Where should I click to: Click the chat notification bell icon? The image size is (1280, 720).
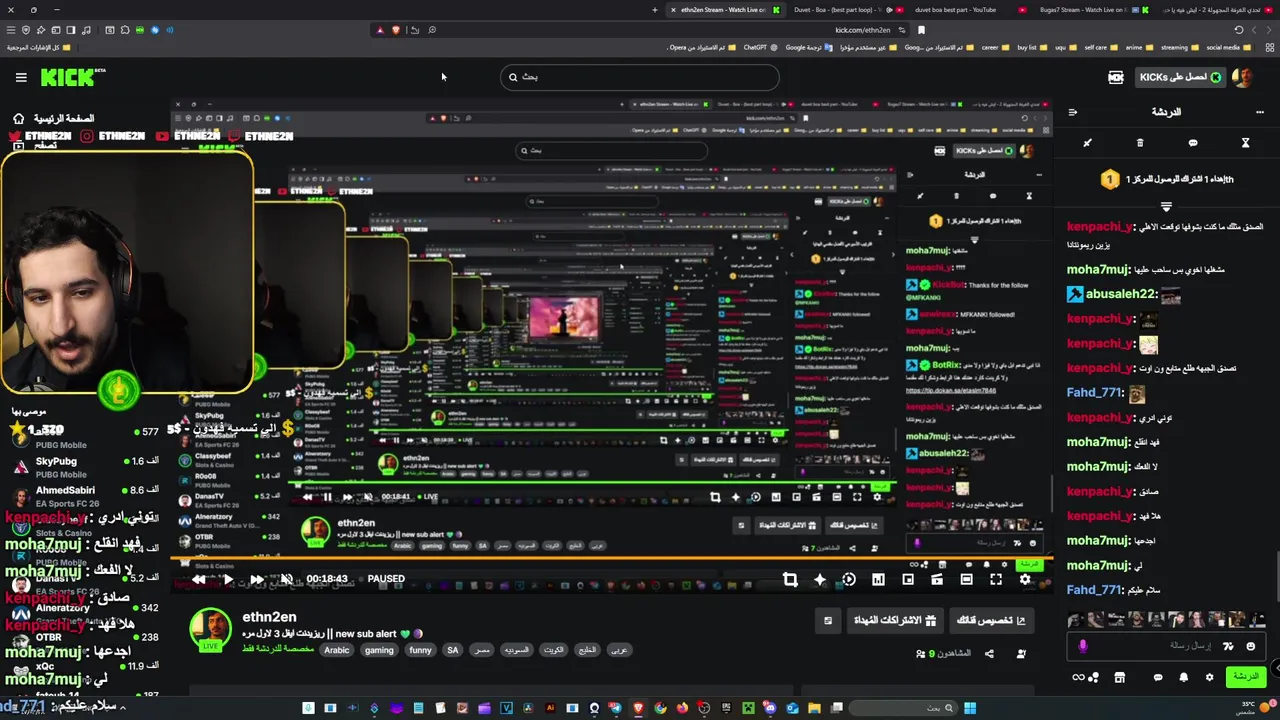pos(1184,677)
